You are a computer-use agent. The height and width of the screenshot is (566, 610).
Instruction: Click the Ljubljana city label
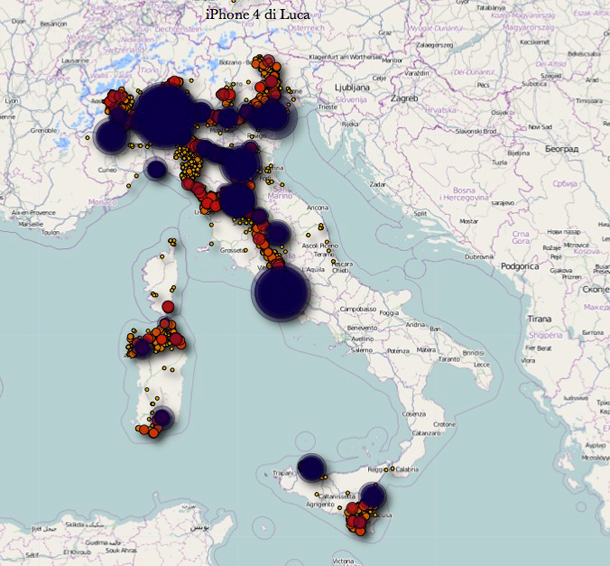[355, 88]
